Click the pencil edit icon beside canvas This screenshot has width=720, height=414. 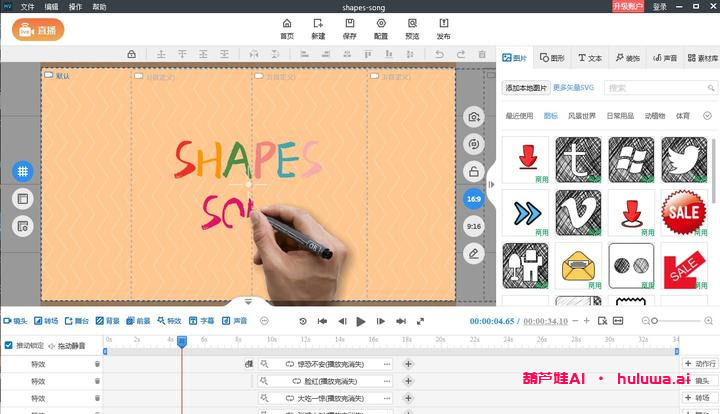click(x=474, y=254)
